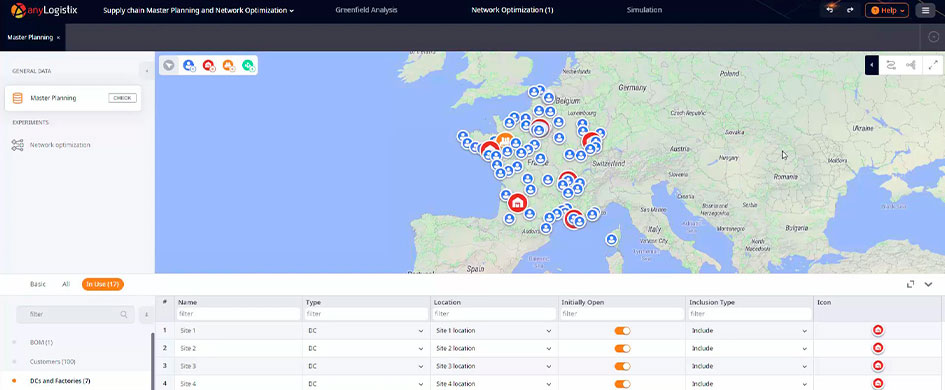Expand the map to full screen
Viewport: 945px width, 390px height.
pyautogui.click(x=932, y=65)
